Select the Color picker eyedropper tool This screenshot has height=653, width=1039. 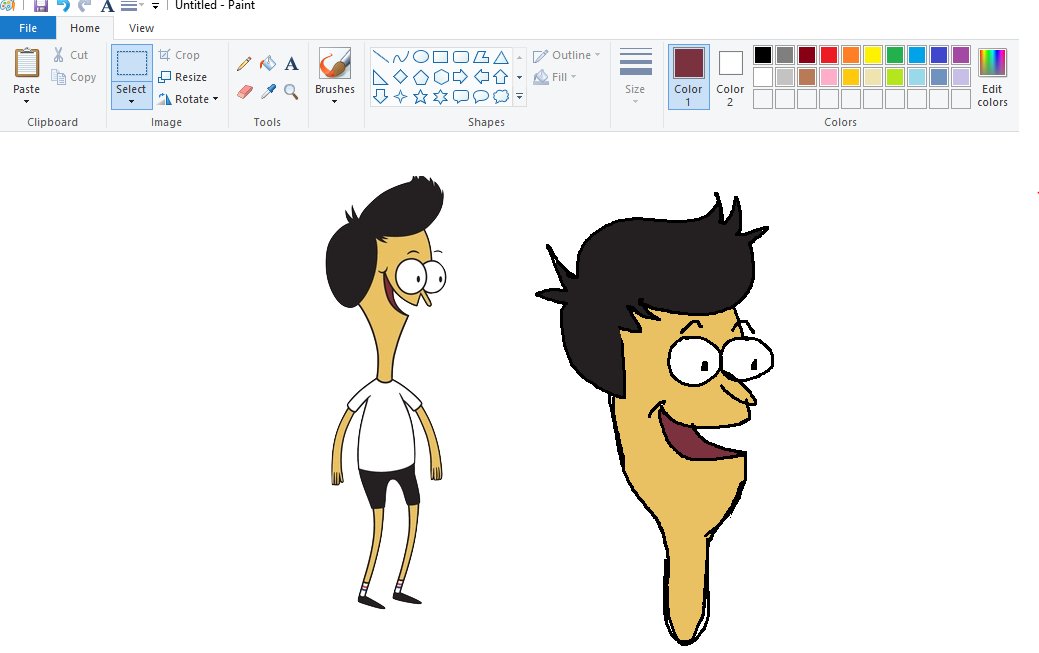268,91
